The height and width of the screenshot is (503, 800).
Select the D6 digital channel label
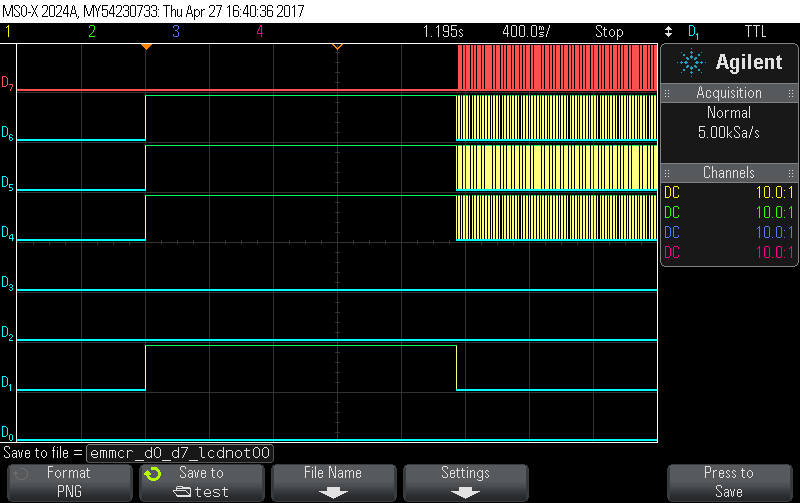coord(7,133)
